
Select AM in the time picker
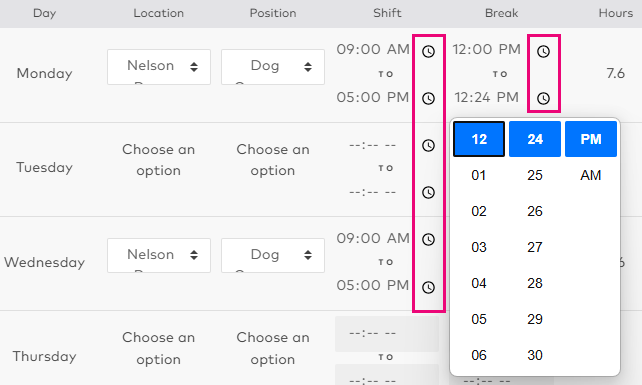coord(590,175)
